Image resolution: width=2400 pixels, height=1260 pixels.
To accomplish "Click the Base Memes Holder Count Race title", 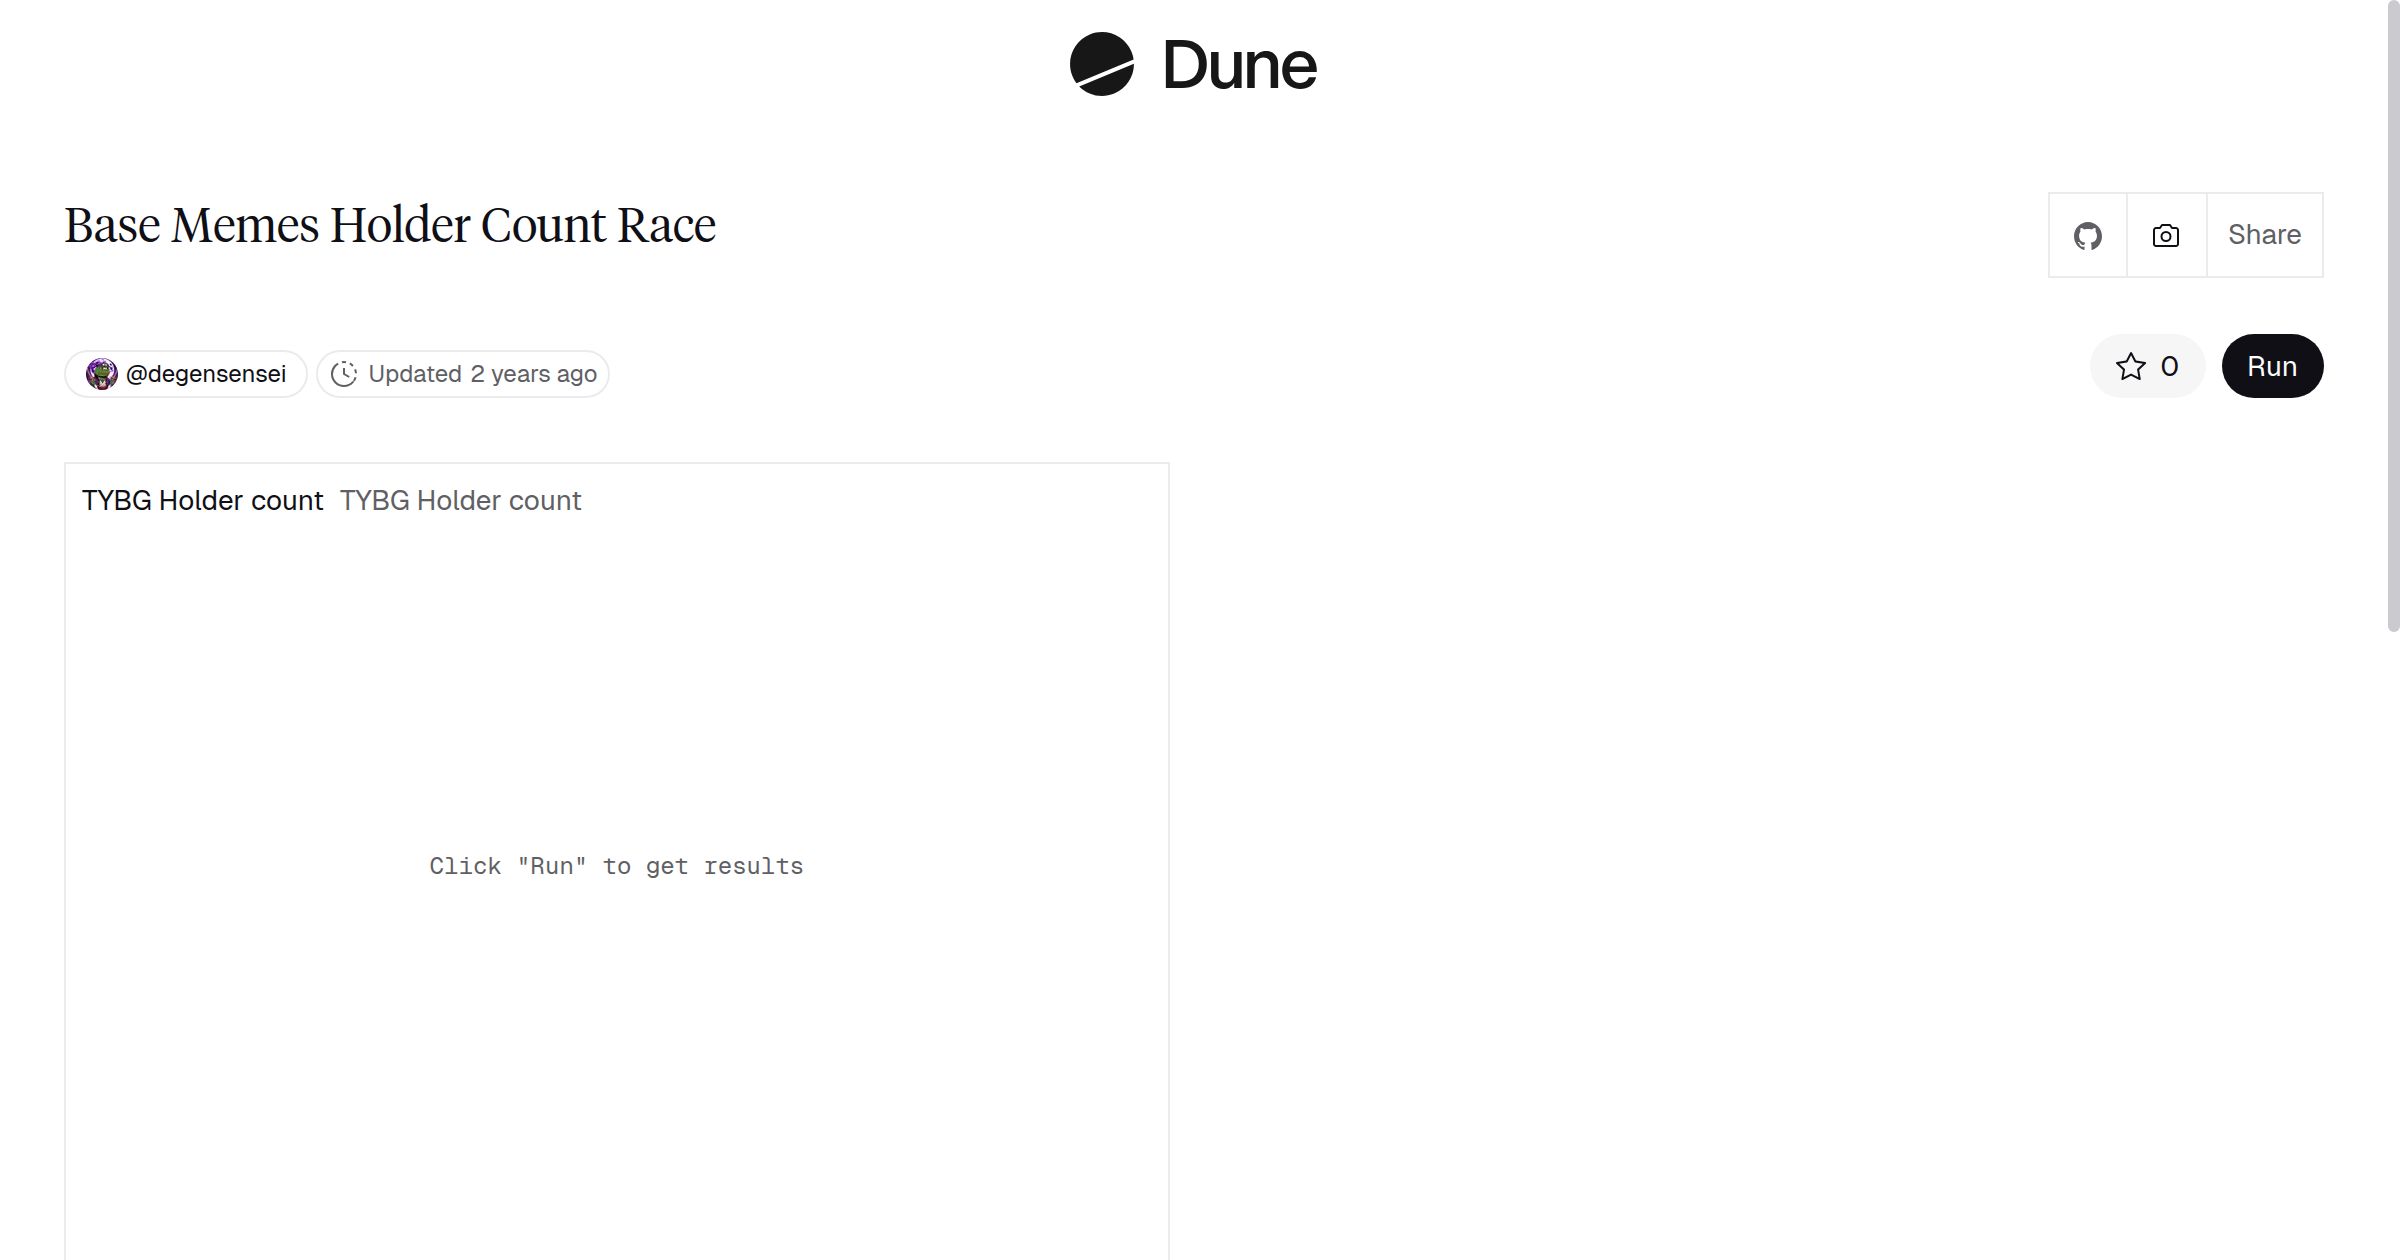I will click(390, 224).
